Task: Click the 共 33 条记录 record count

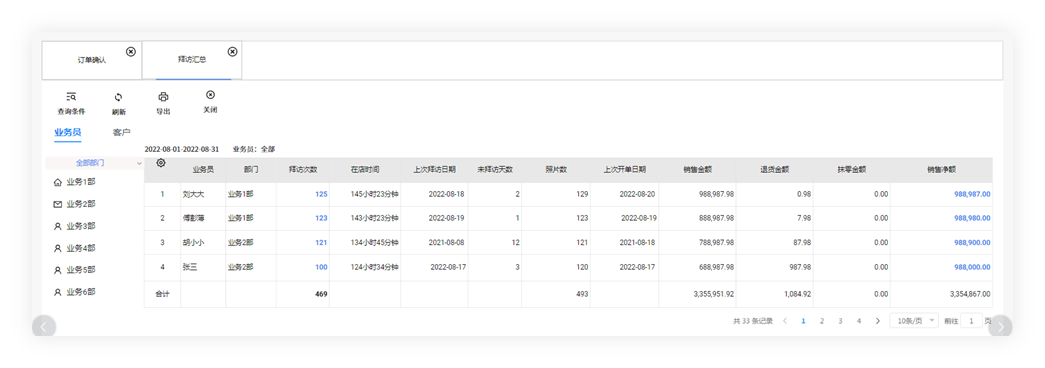Action: 752,321
